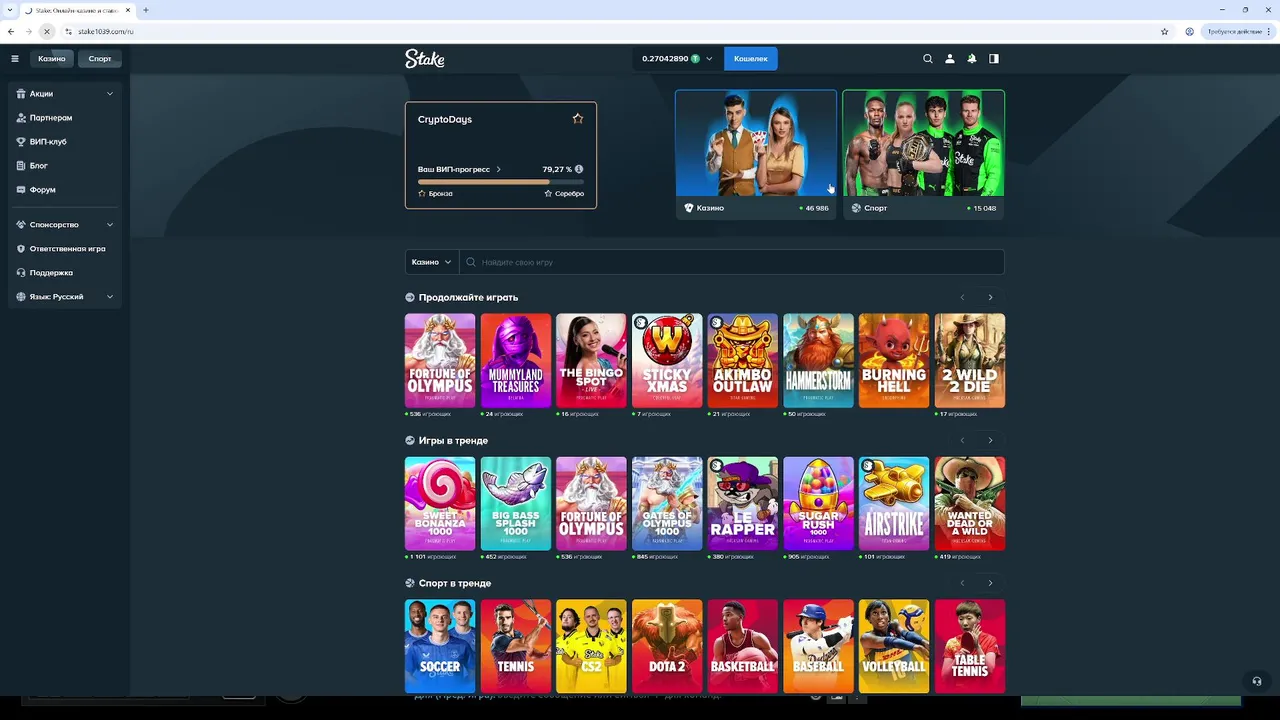Image resolution: width=1280 pixels, height=720 pixels.
Task: Show next sports in Спорт в тренде
Action: click(x=991, y=583)
